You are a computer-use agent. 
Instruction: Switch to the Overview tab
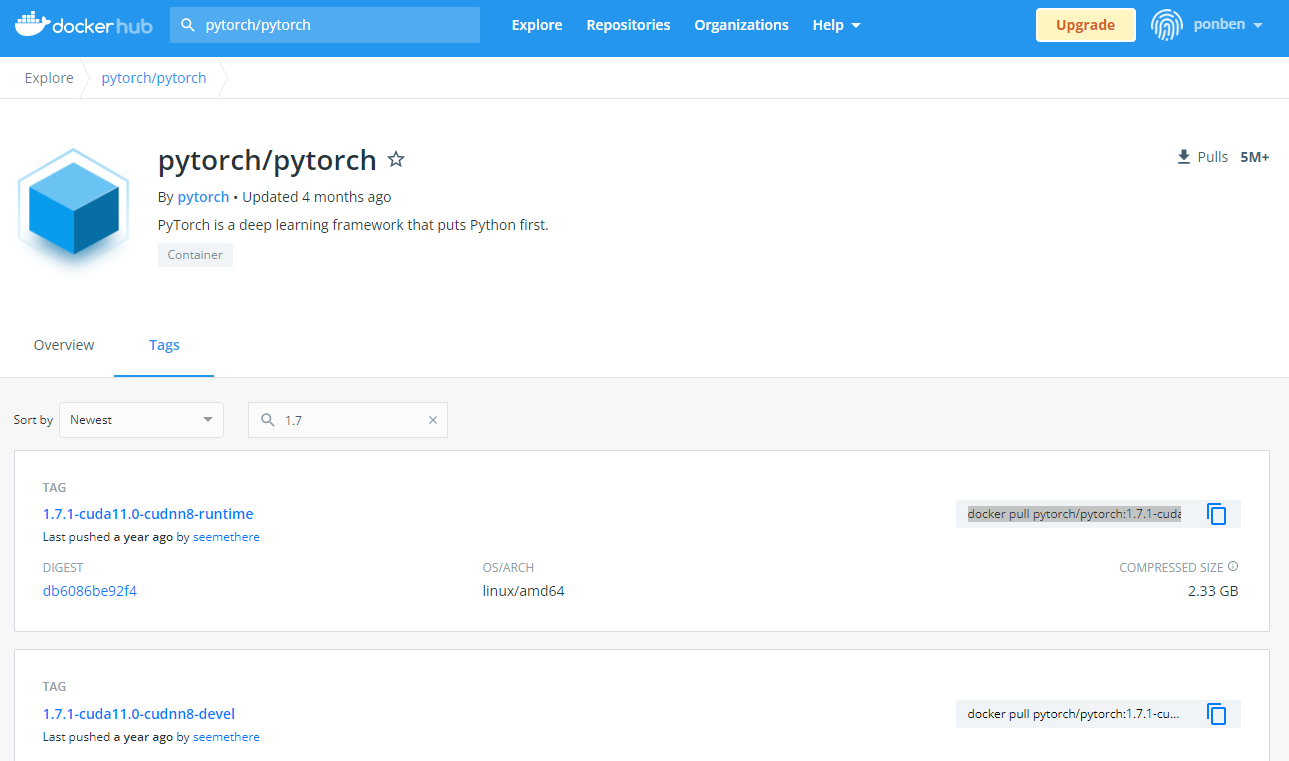(64, 345)
